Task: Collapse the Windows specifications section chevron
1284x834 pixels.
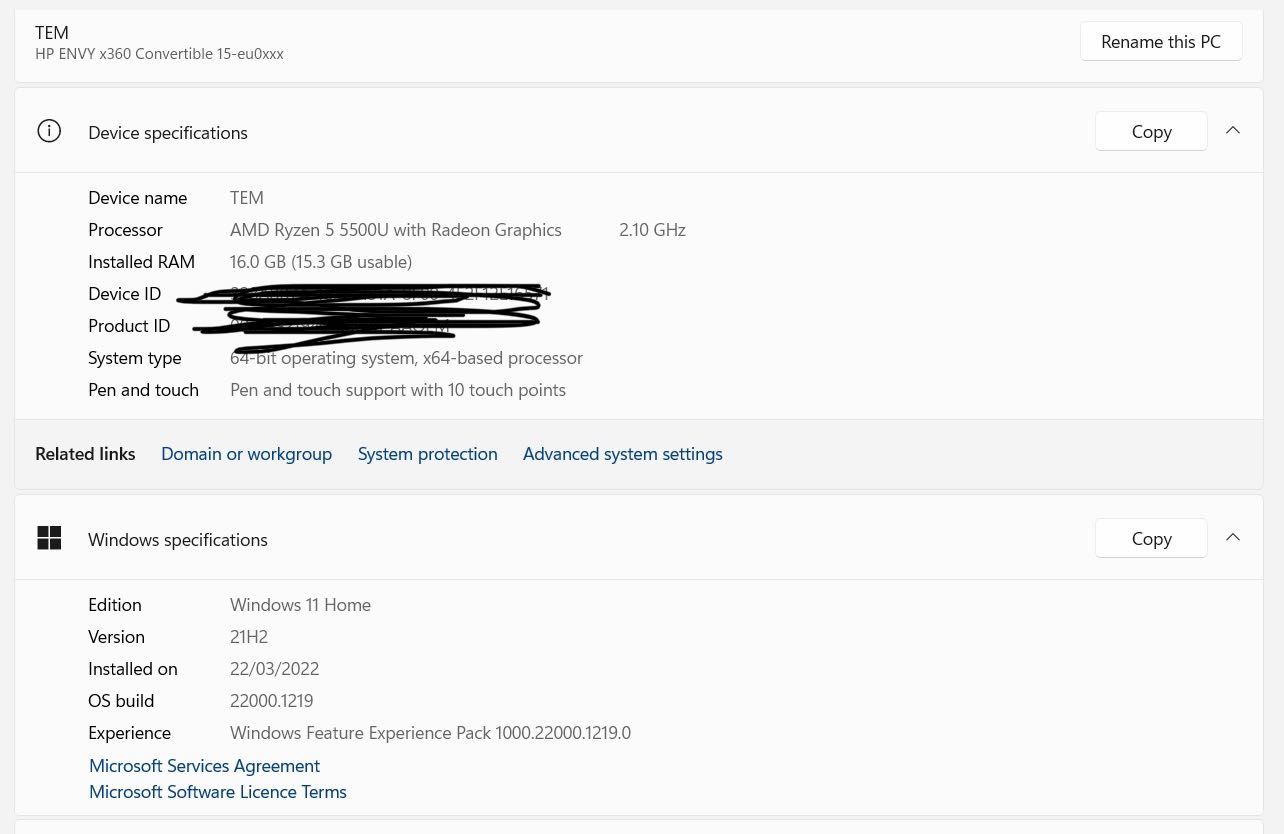Action: [1233, 537]
